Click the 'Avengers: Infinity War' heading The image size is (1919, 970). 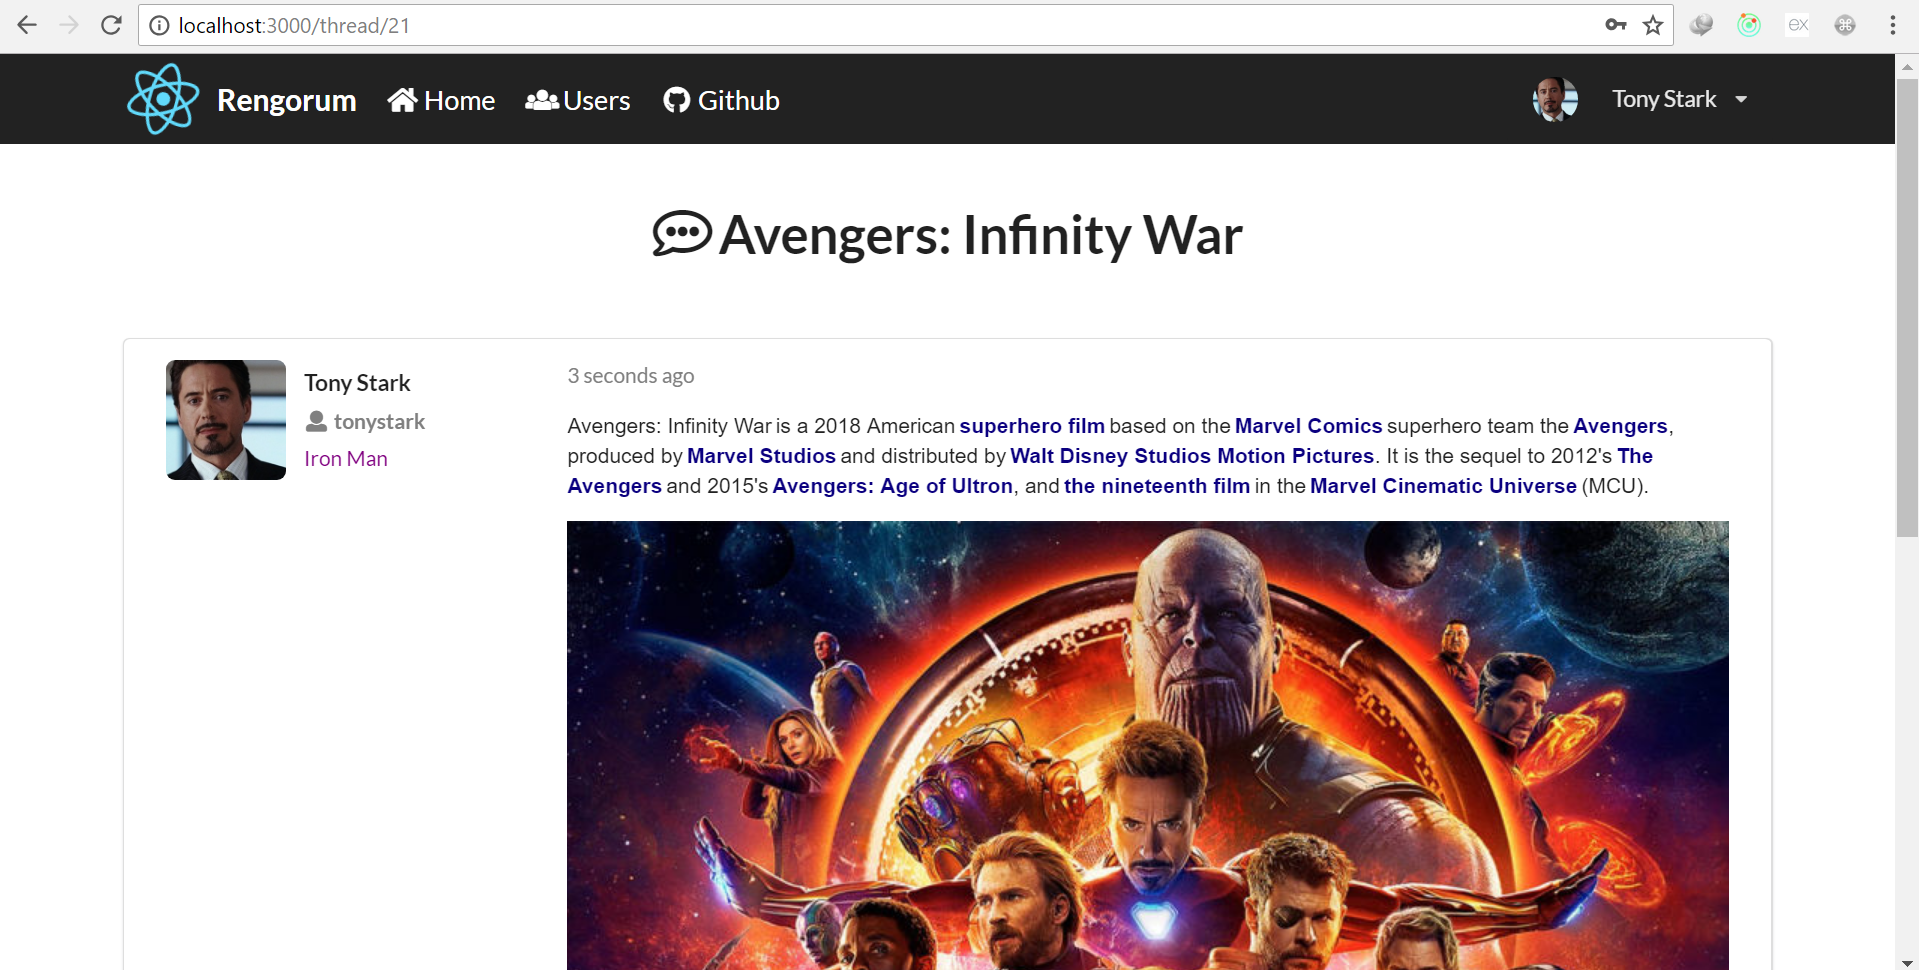(980, 235)
